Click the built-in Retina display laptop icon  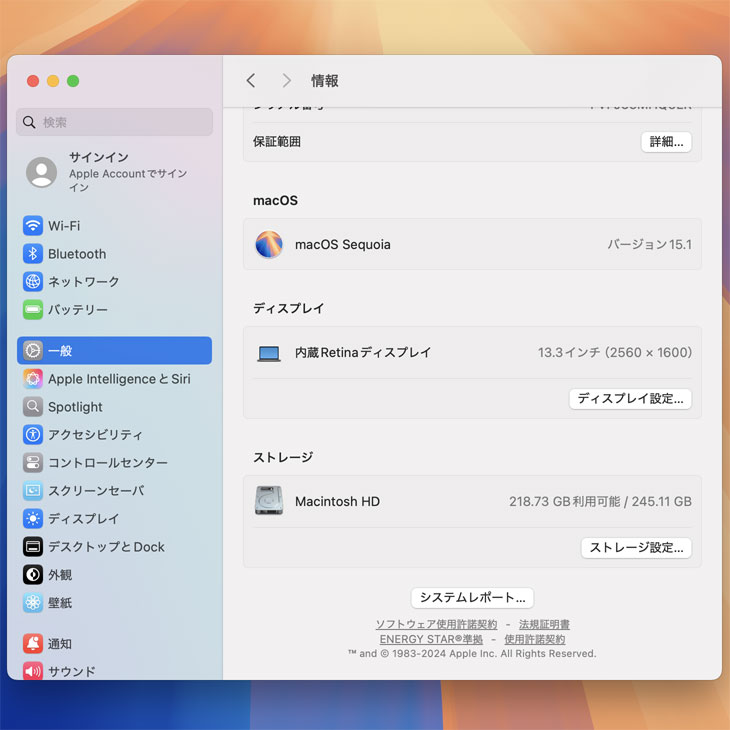(x=269, y=353)
